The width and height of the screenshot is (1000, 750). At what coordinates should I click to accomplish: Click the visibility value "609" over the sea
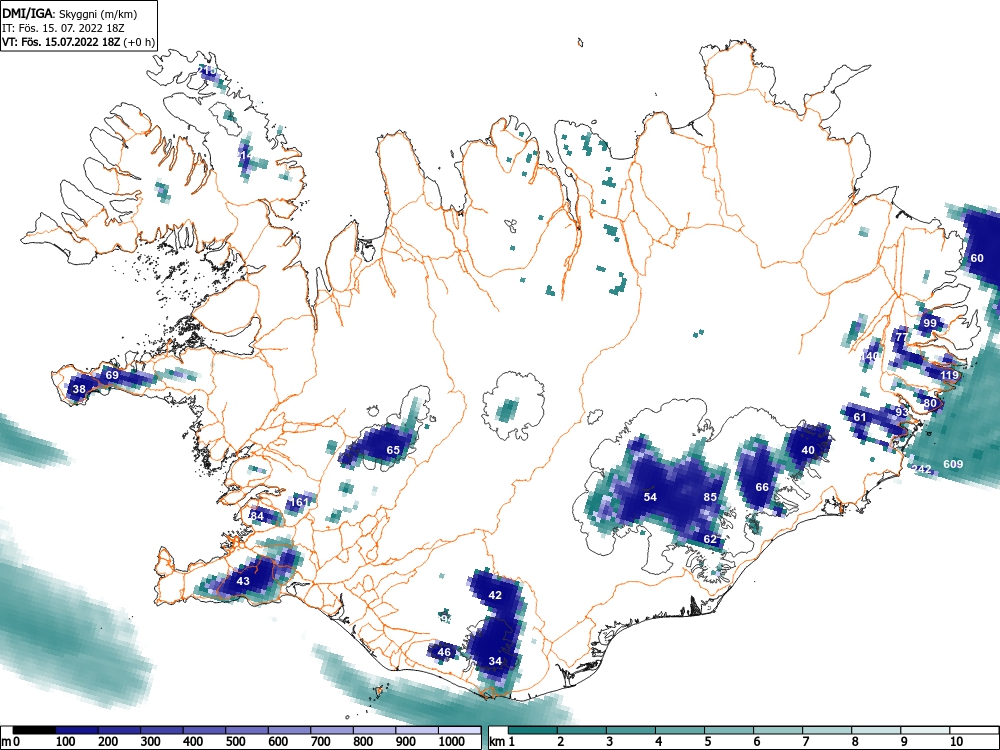(953, 464)
